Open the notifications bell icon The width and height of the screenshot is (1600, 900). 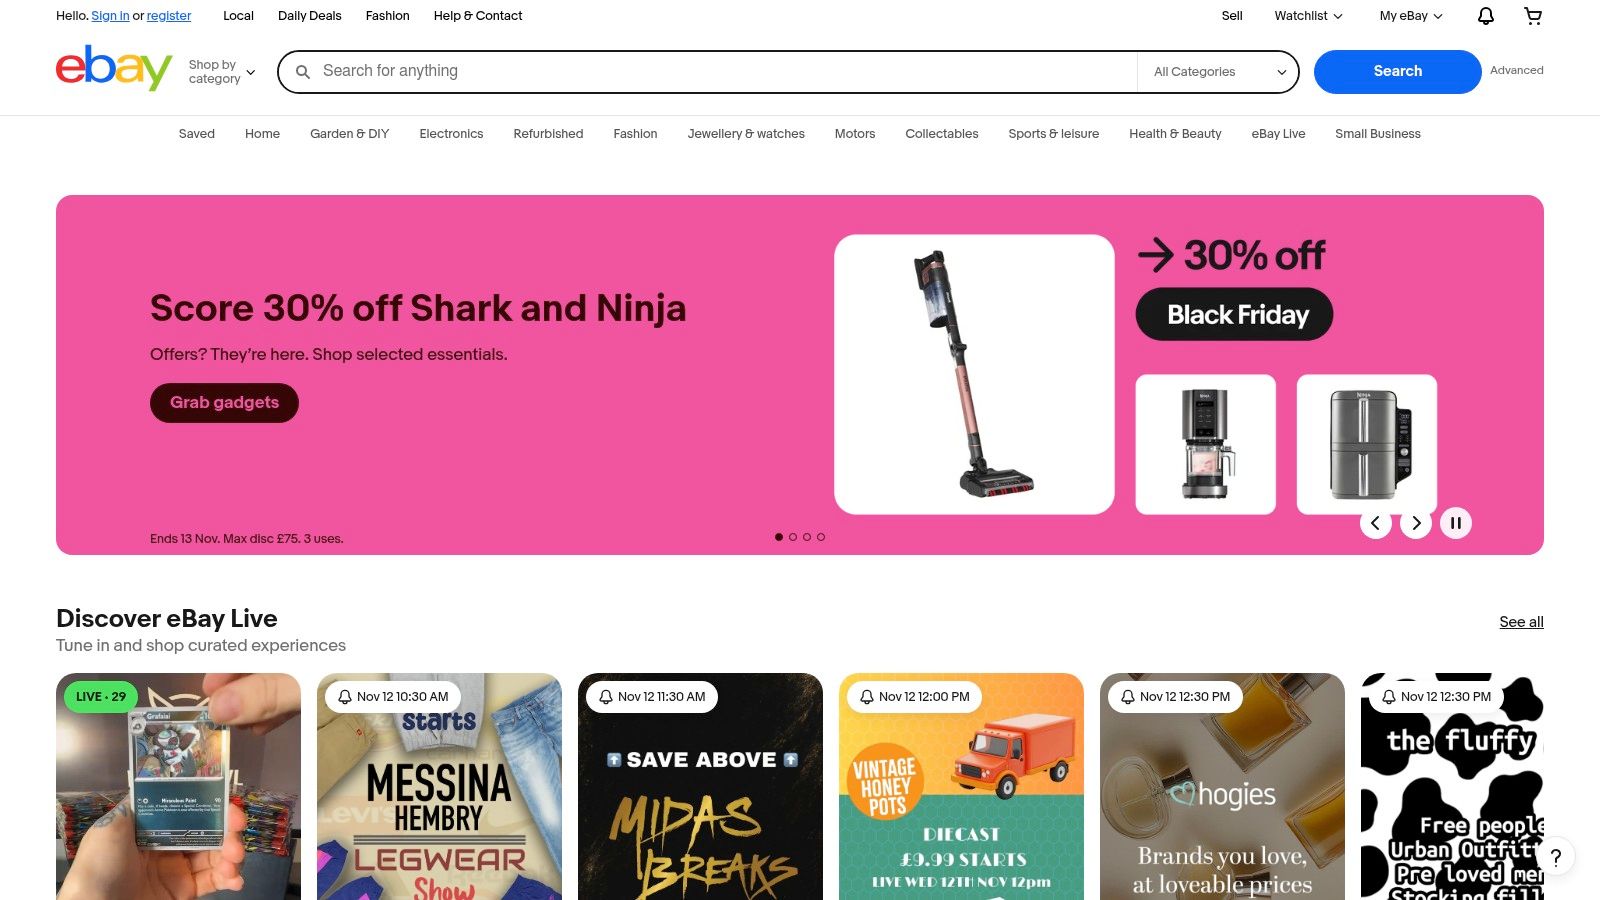(x=1486, y=16)
